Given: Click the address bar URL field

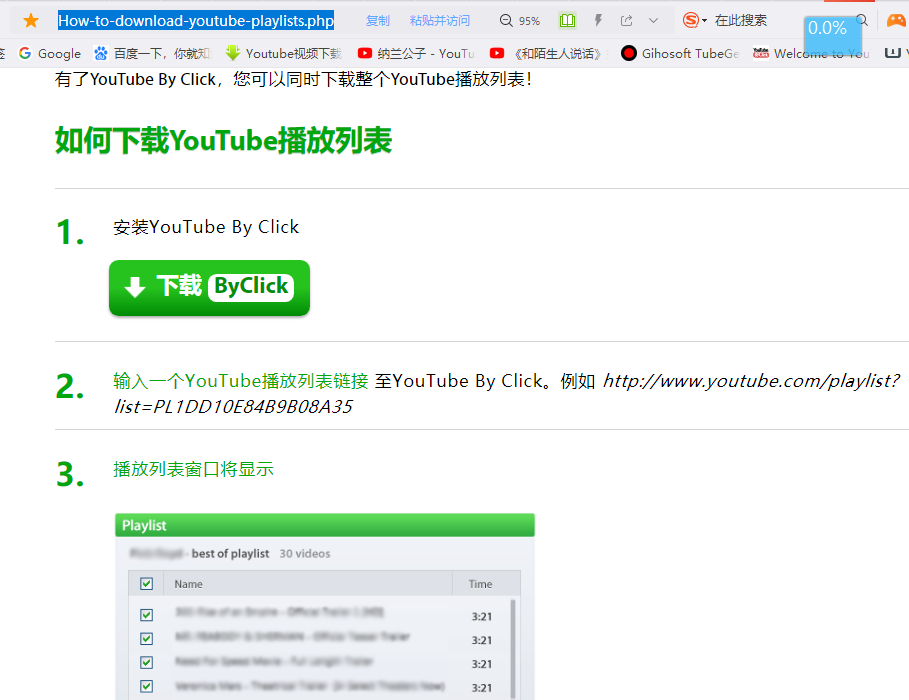Looking at the screenshot, I should [x=196, y=21].
